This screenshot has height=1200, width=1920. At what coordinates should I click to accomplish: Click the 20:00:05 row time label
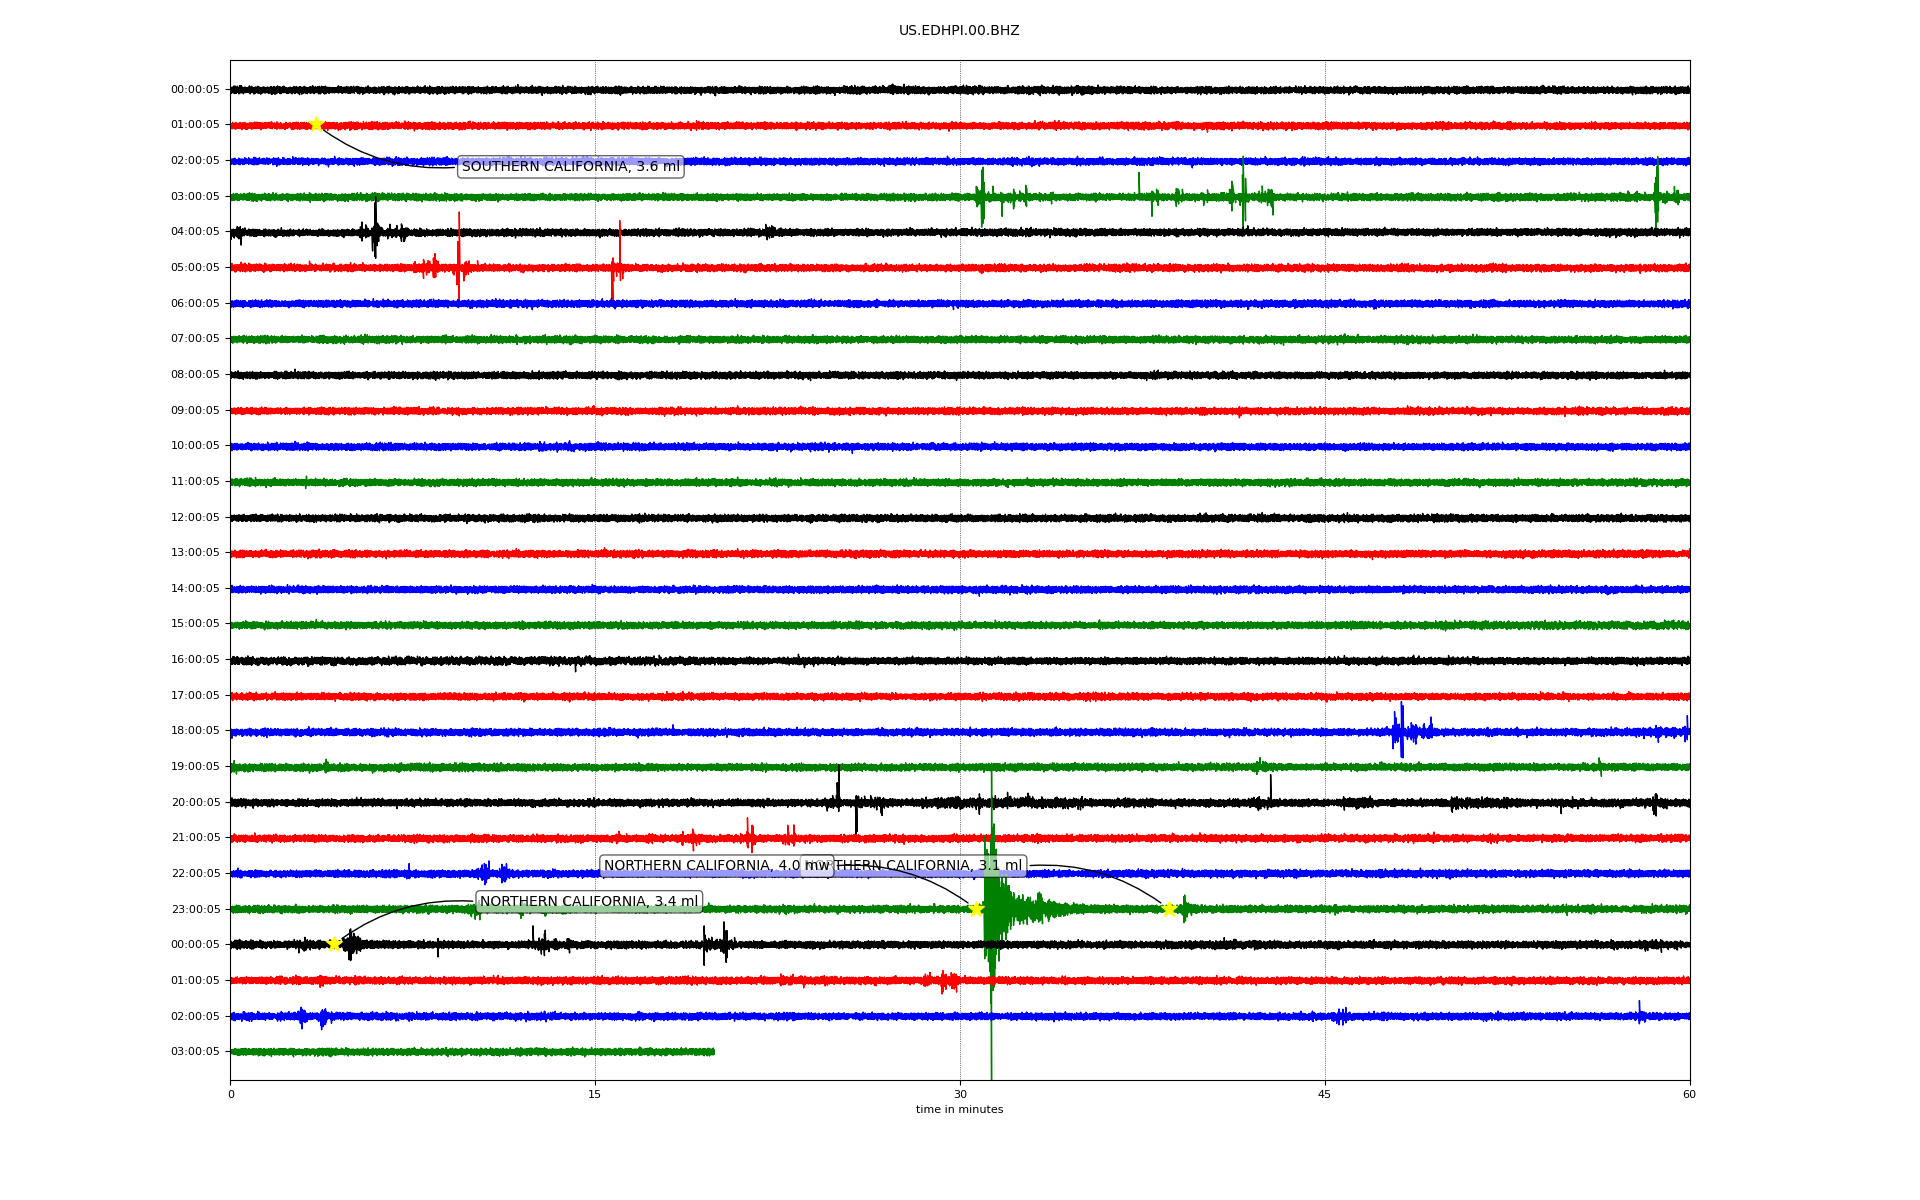[195, 803]
